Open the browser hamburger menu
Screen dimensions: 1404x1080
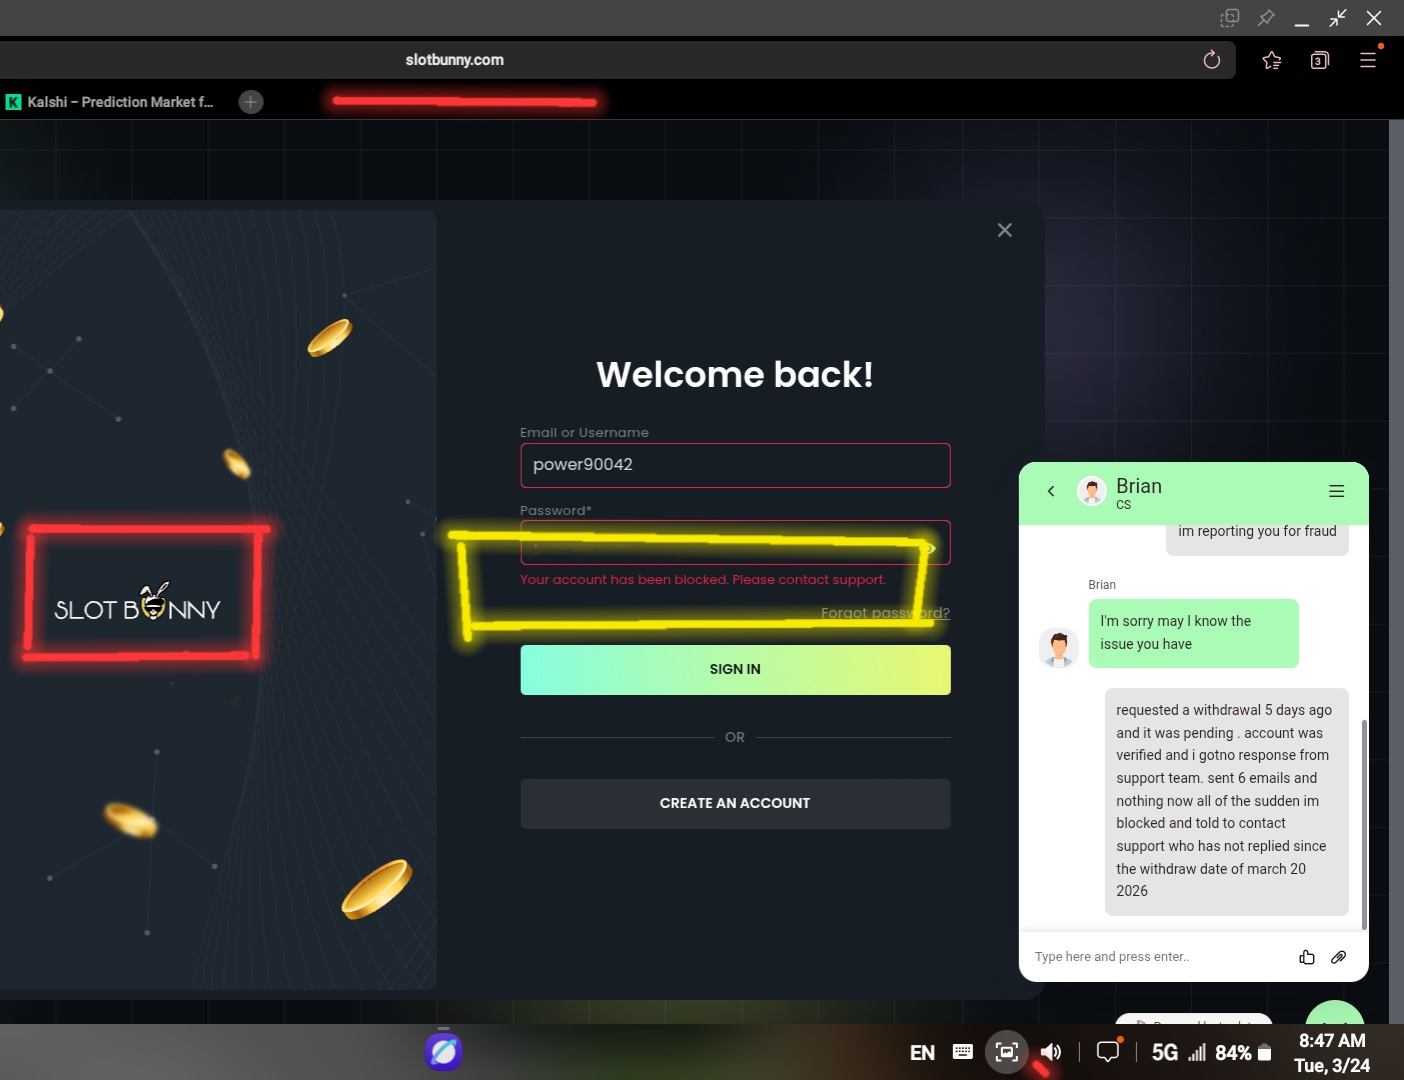tap(1367, 60)
